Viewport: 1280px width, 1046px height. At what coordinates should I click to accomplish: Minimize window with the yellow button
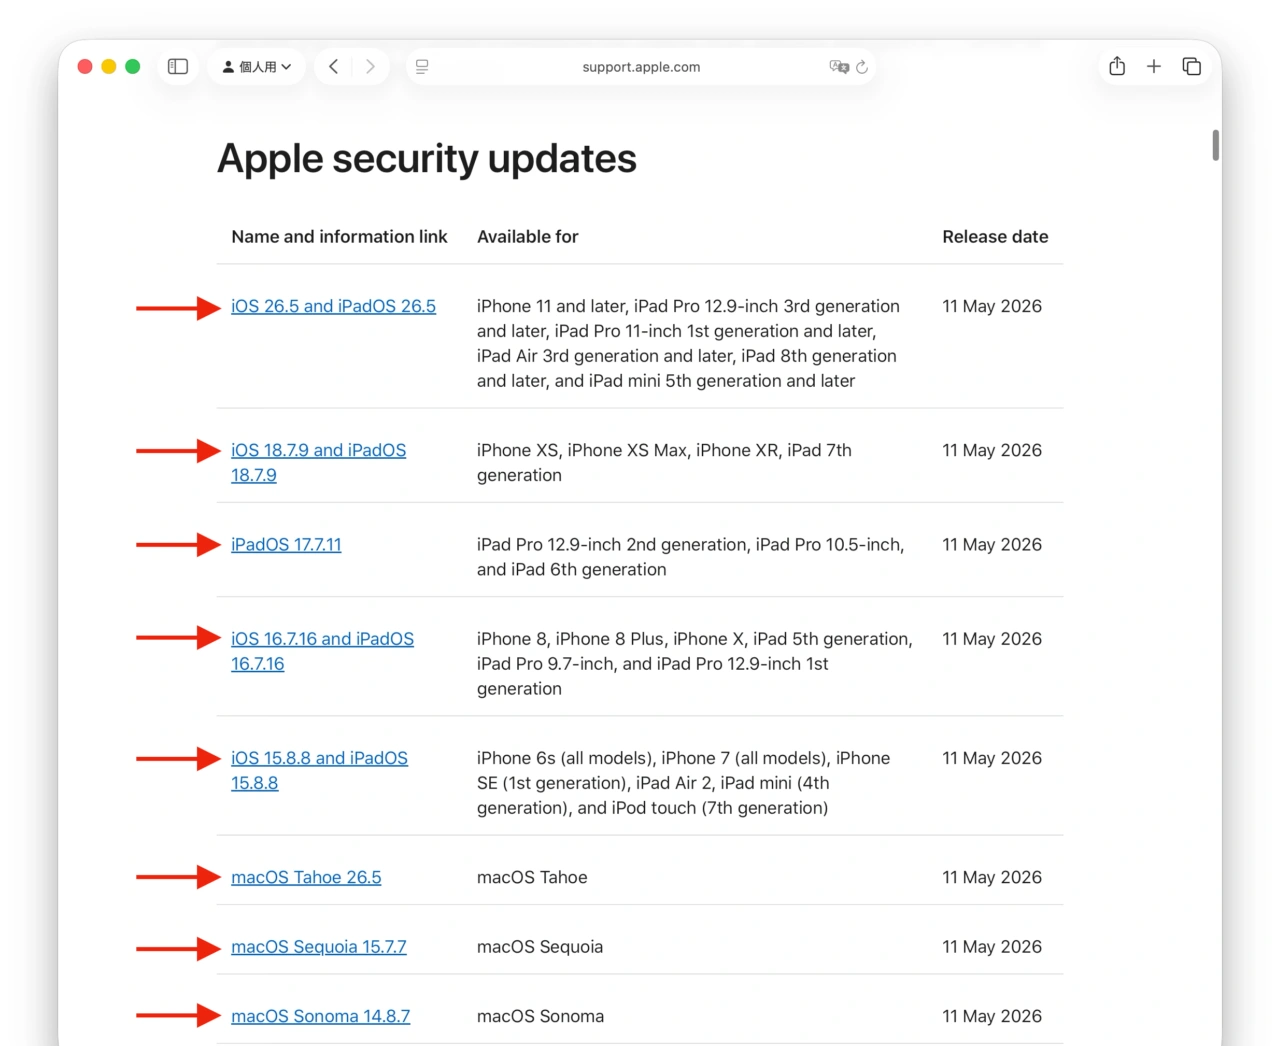point(109,67)
